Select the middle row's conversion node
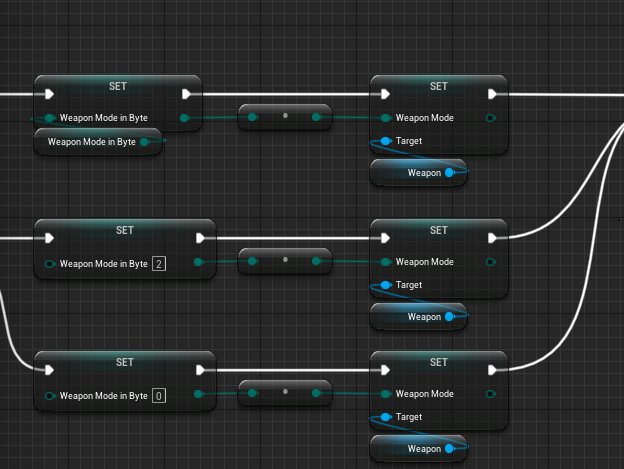This screenshot has height=469, width=624. tap(284, 261)
